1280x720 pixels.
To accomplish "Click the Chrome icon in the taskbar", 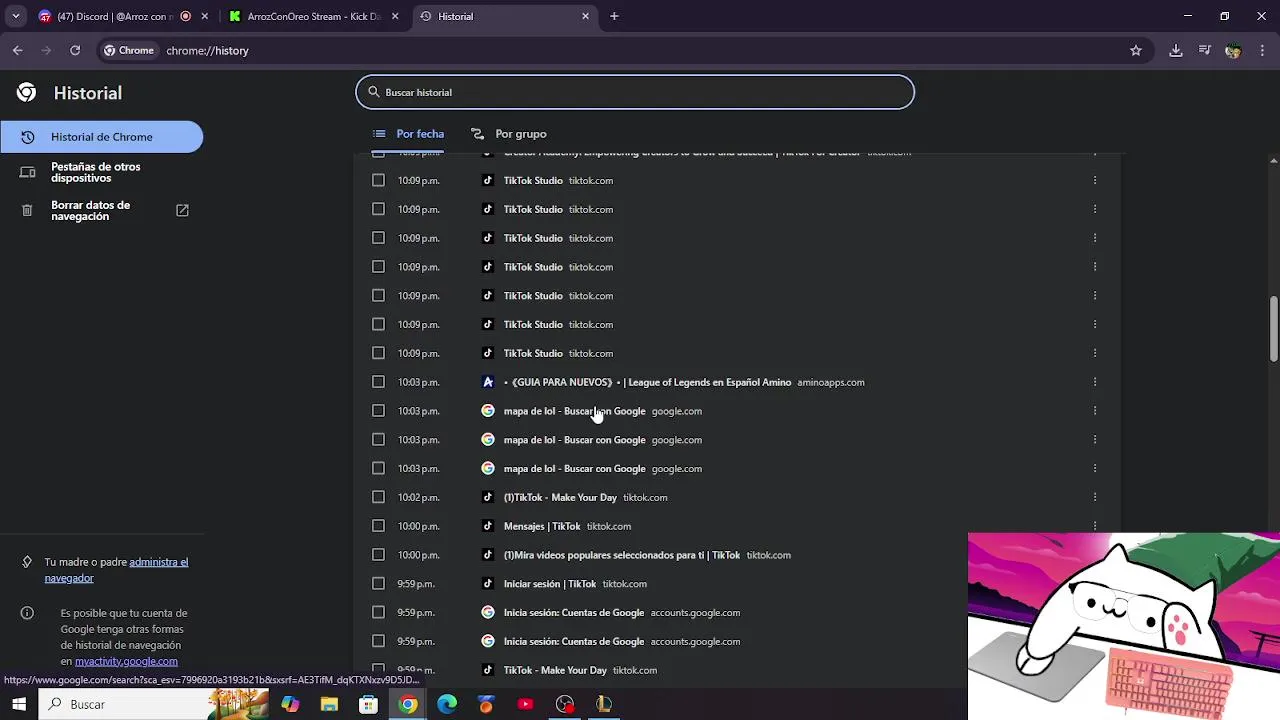I will click(x=408, y=704).
